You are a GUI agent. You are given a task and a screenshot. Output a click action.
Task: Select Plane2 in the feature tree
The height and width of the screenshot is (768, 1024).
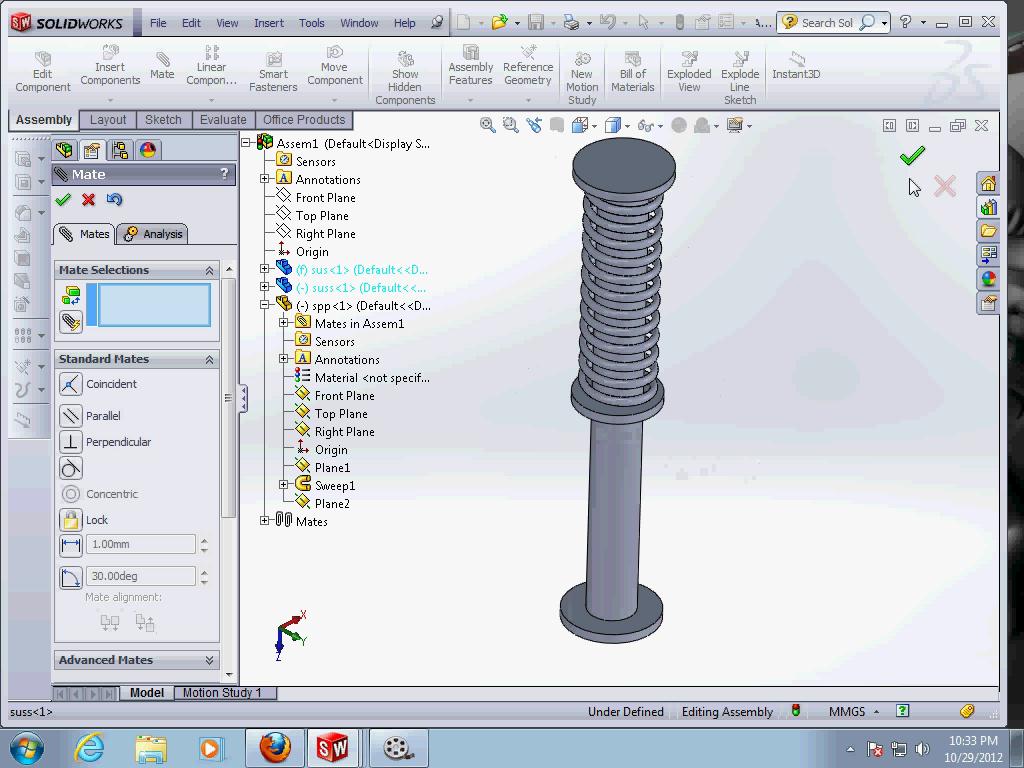(332, 504)
